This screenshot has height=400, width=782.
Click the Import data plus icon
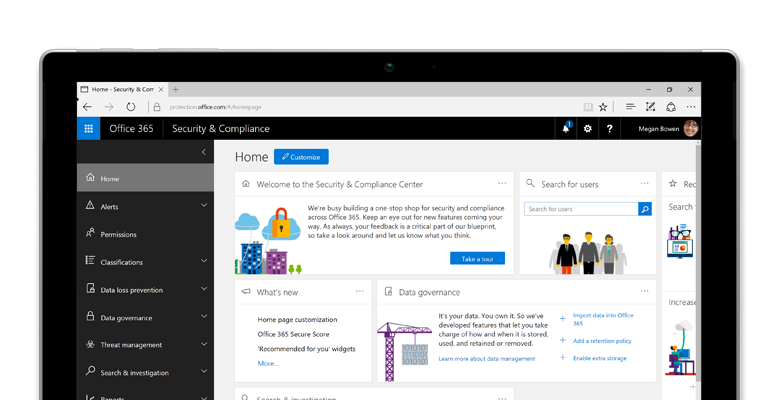tap(563, 319)
